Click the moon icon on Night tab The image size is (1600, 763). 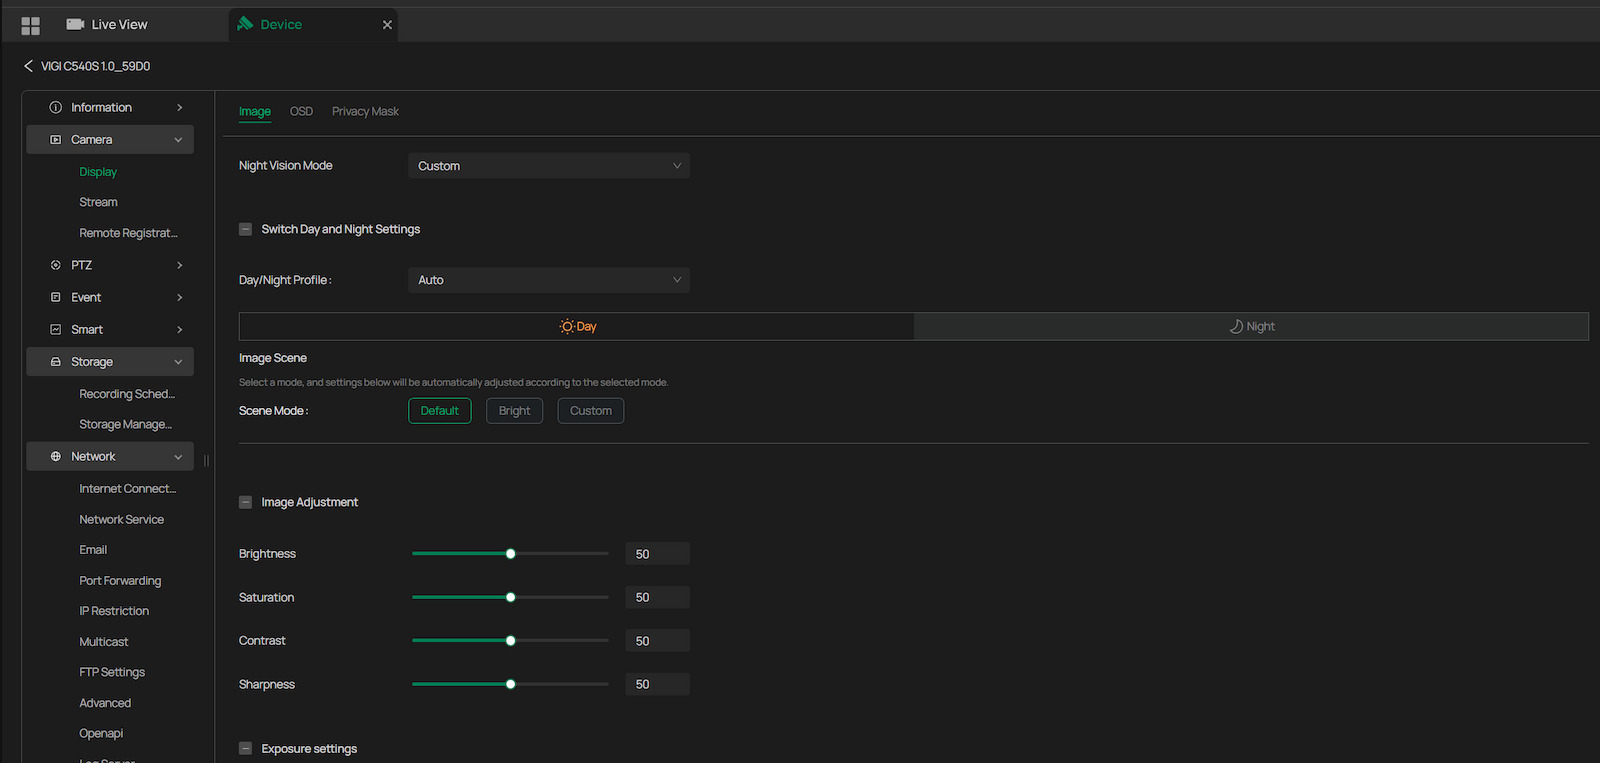1236,327
